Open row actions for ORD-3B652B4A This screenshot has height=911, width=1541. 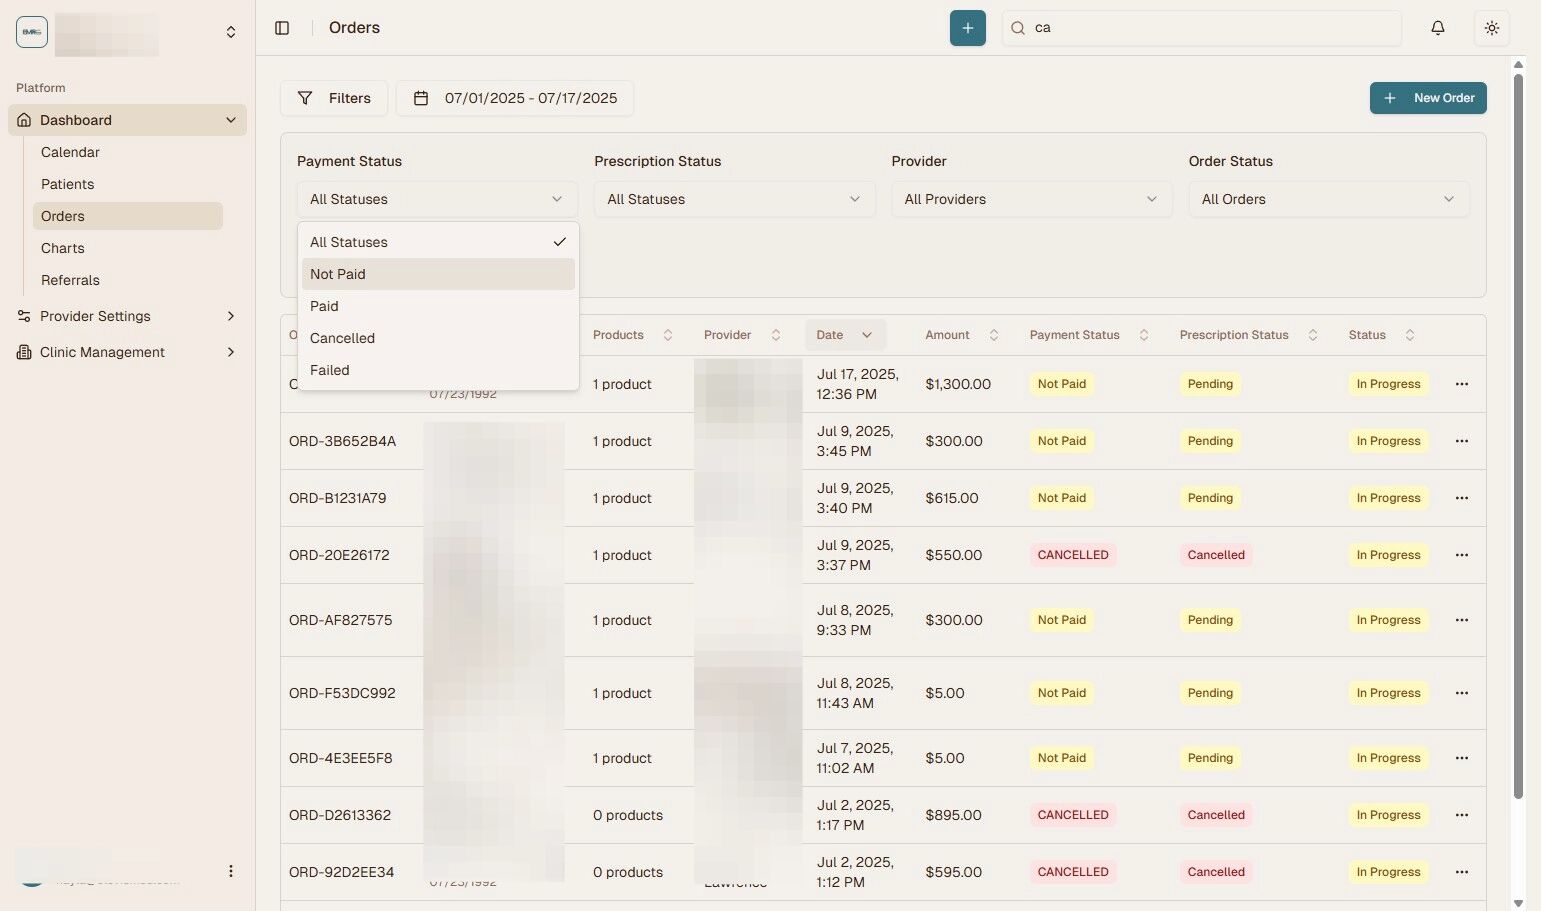tap(1461, 441)
